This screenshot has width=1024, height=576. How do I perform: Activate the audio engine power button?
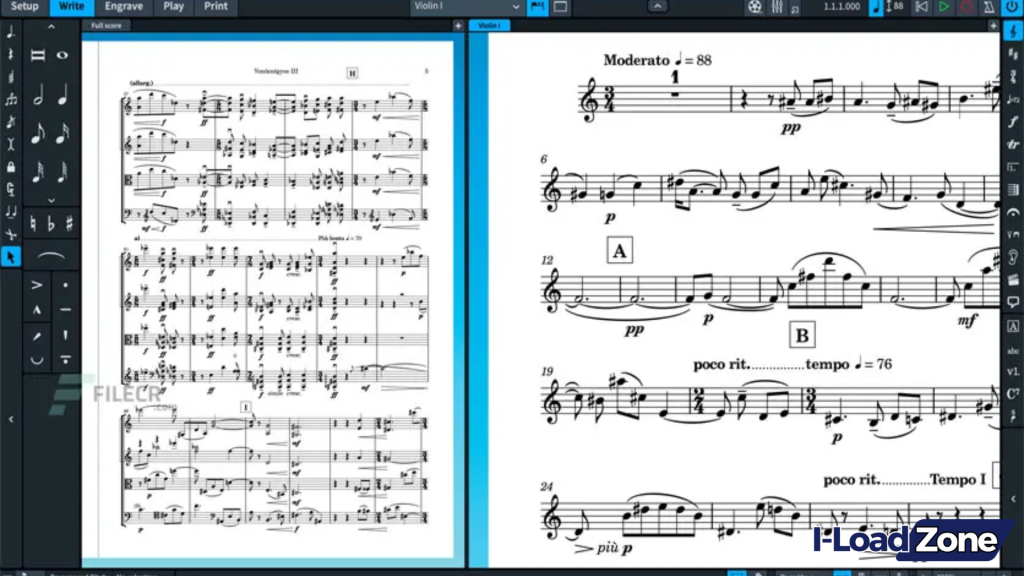click(x=1012, y=8)
